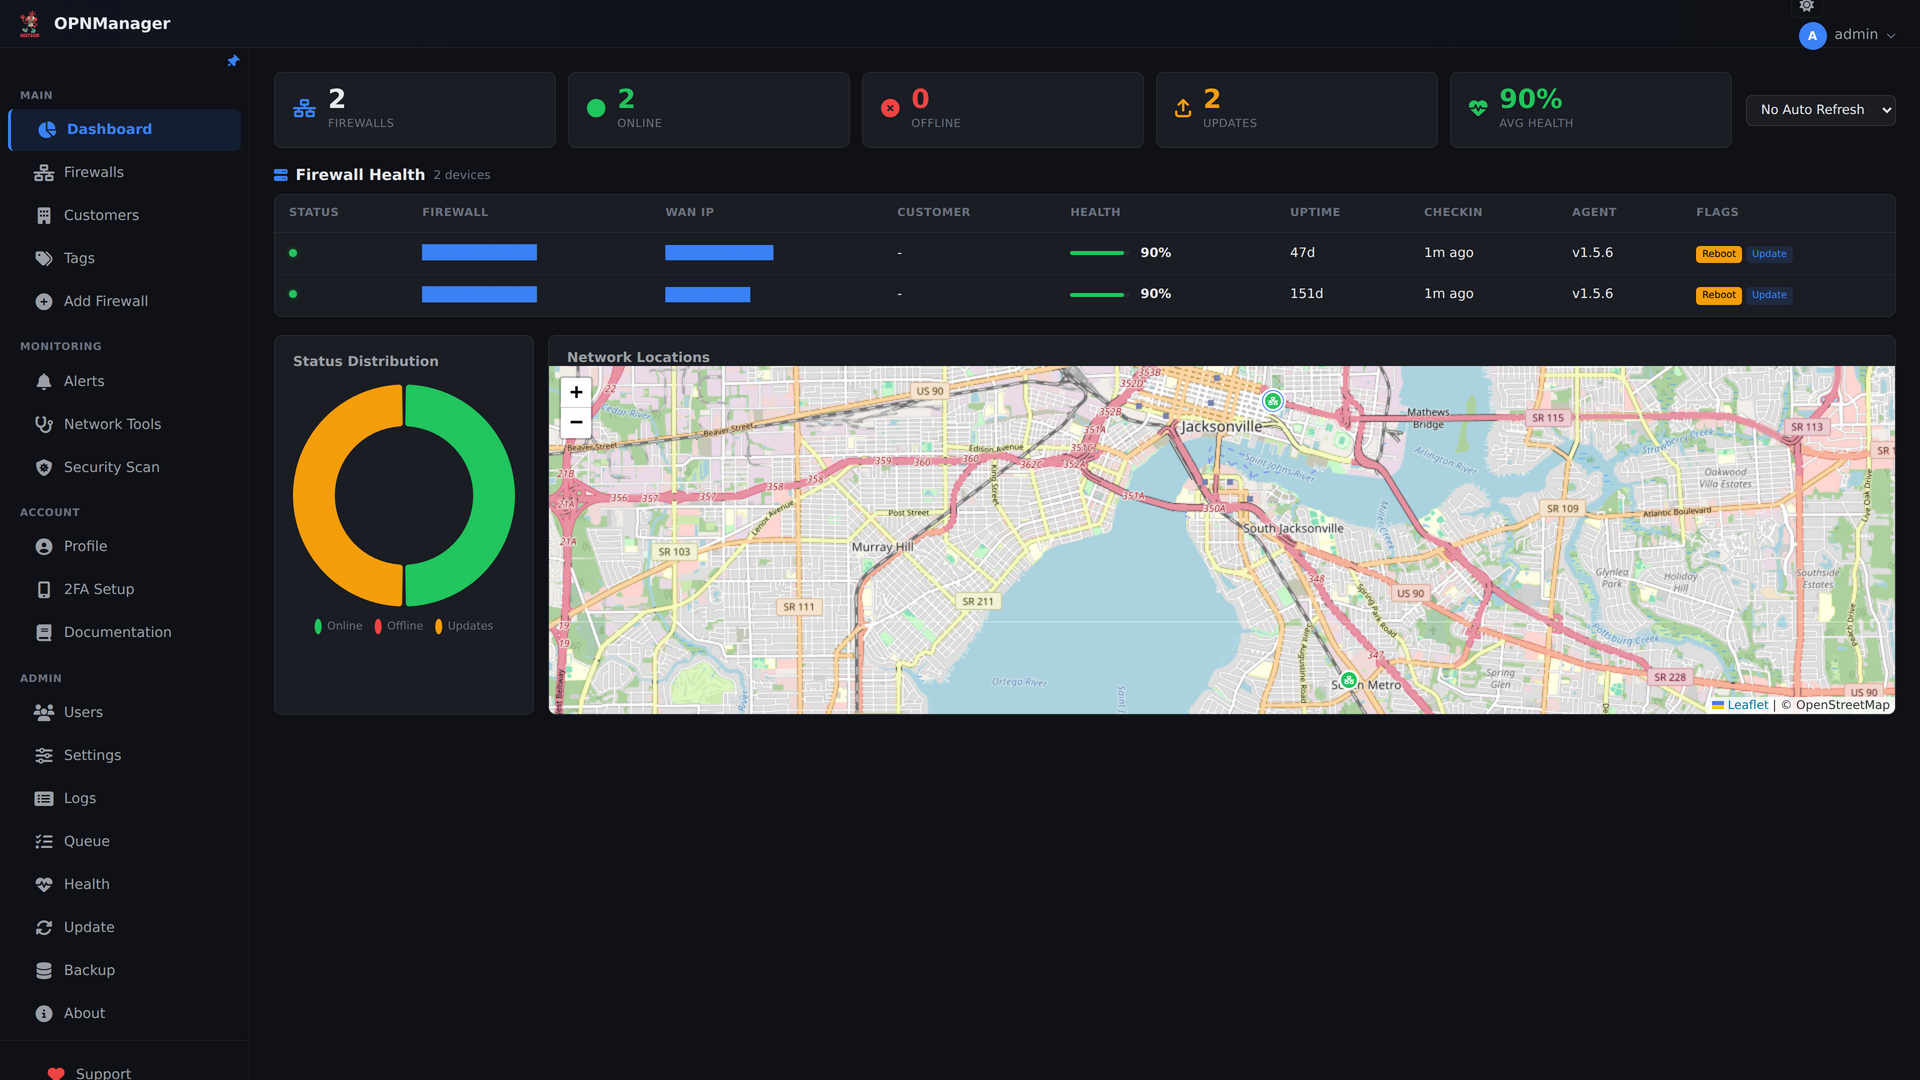Open the Alerts monitoring page

point(125,382)
